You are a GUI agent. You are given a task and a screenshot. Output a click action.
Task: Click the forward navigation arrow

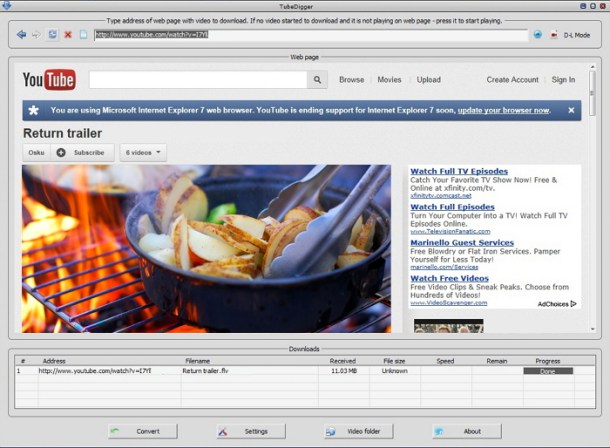click(37, 34)
